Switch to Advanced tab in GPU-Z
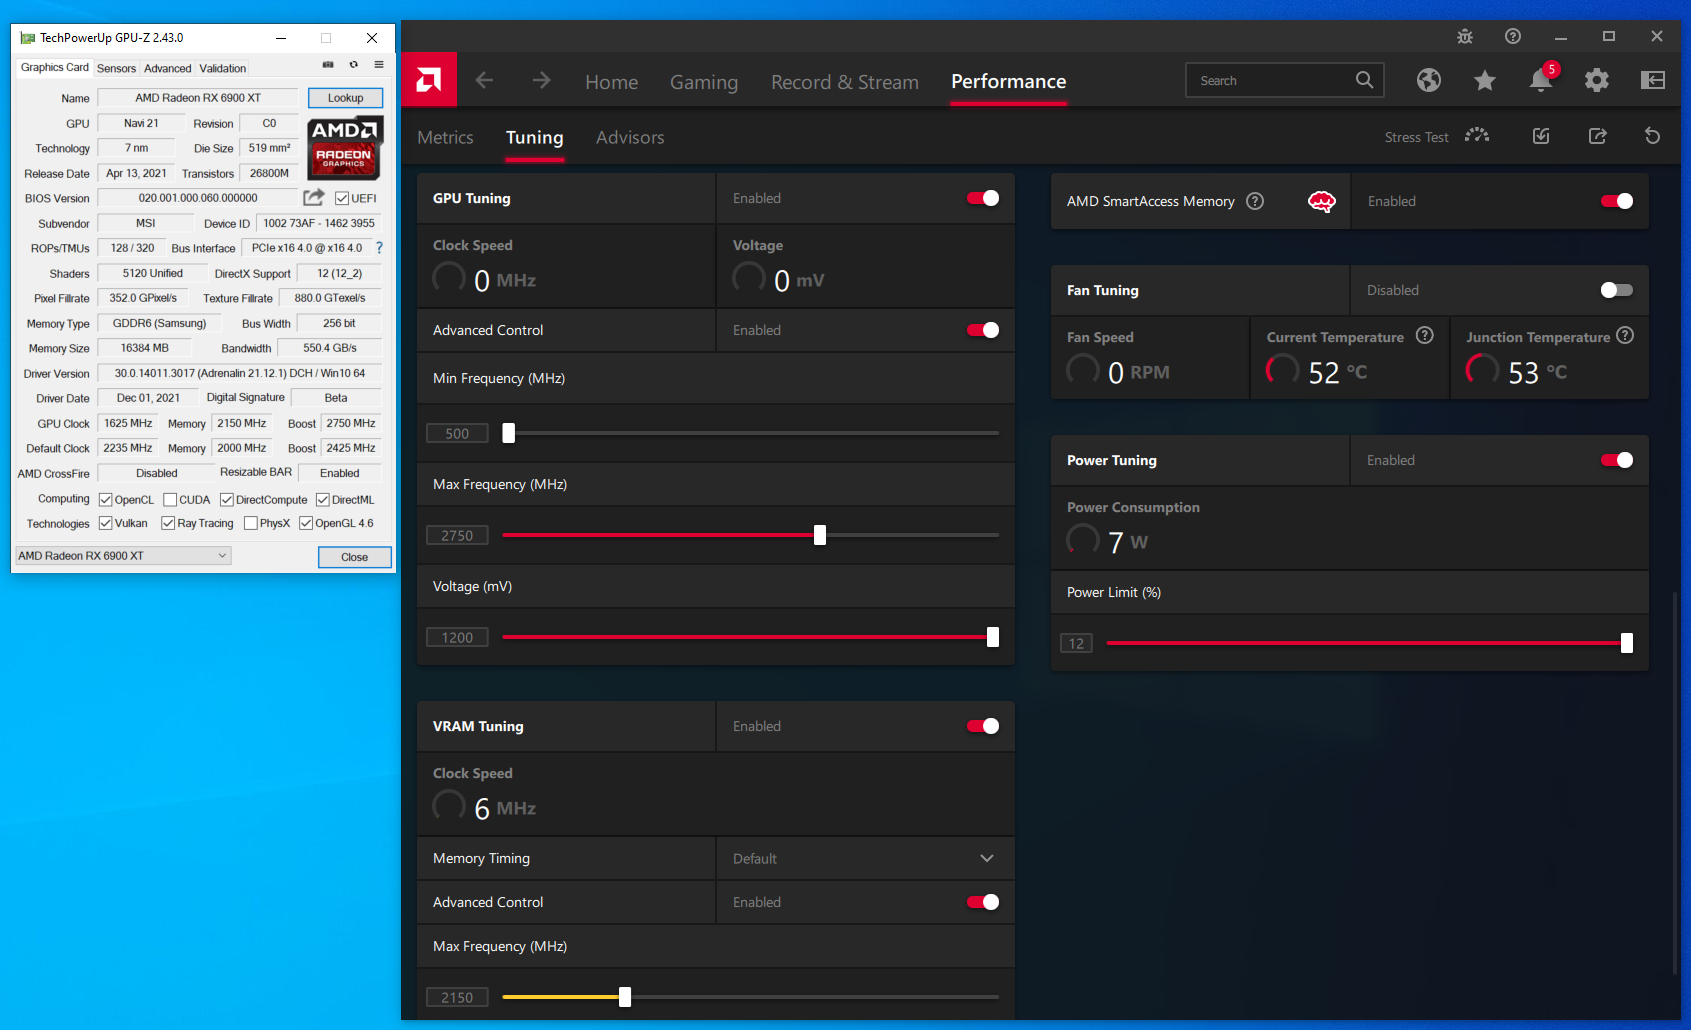 167,68
